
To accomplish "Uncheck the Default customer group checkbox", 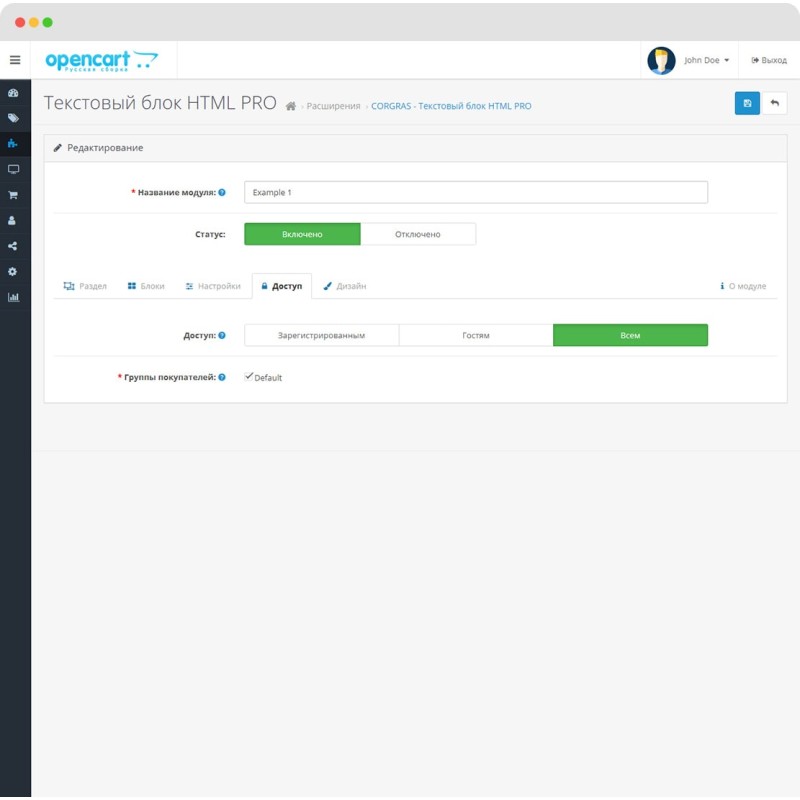I will point(248,377).
